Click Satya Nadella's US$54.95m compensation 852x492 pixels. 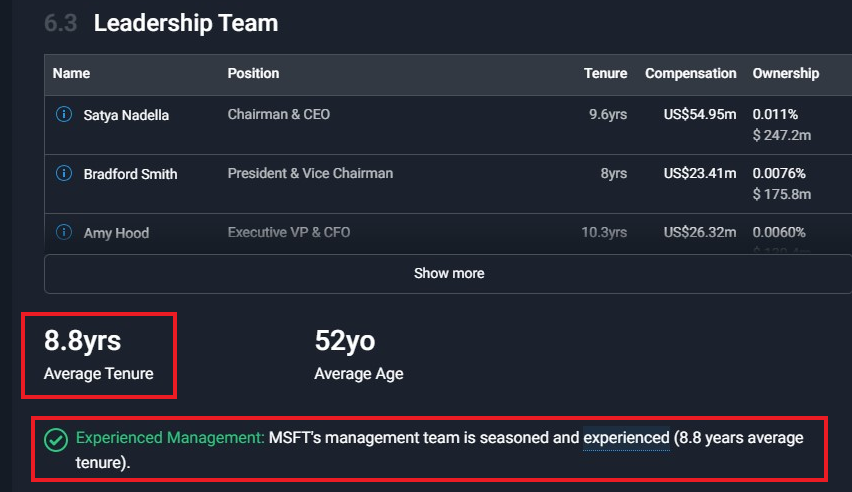pyautogui.click(x=700, y=115)
